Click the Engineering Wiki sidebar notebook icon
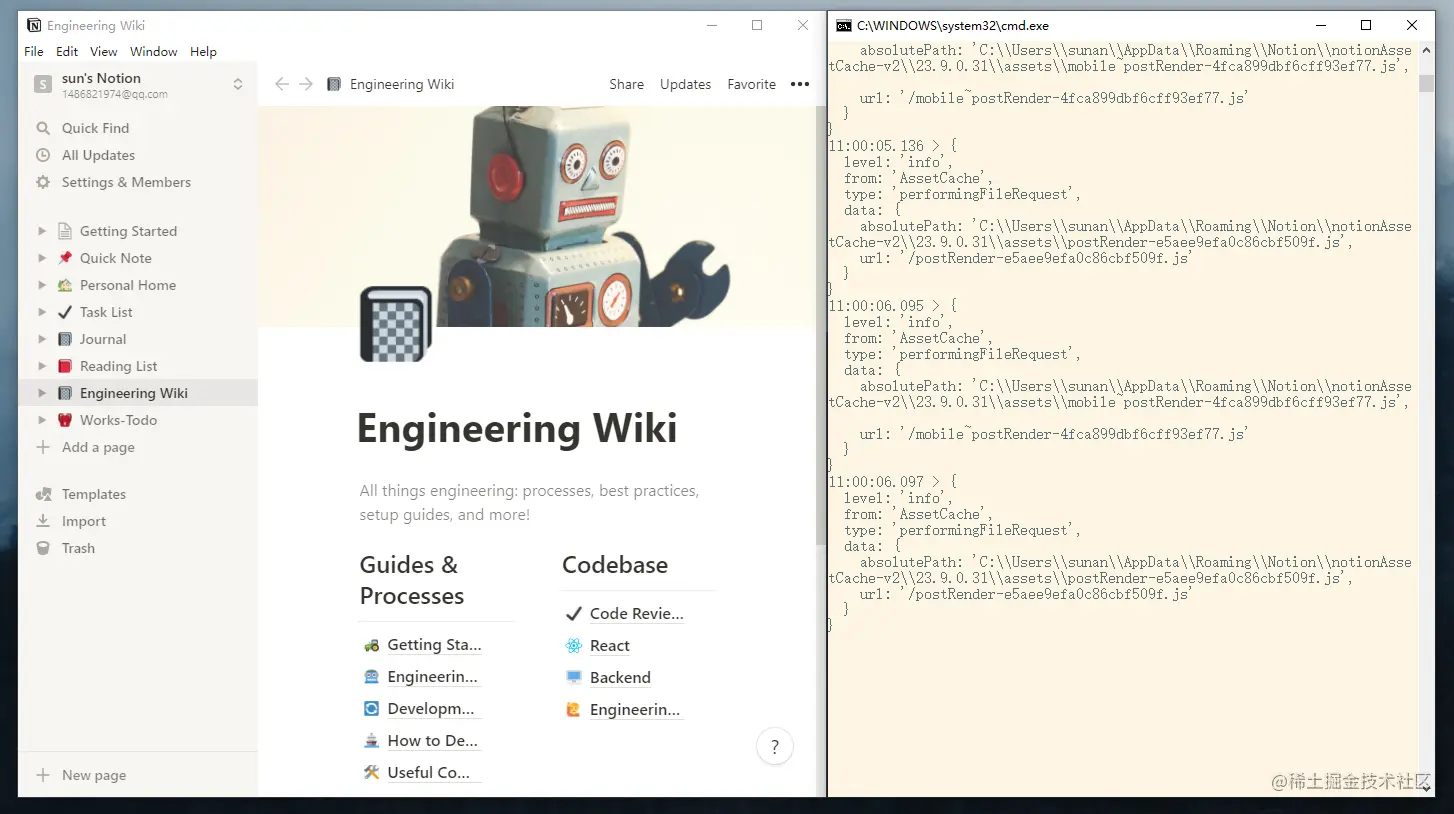The height and width of the screenshot is (814, 1454). point(65,393)
